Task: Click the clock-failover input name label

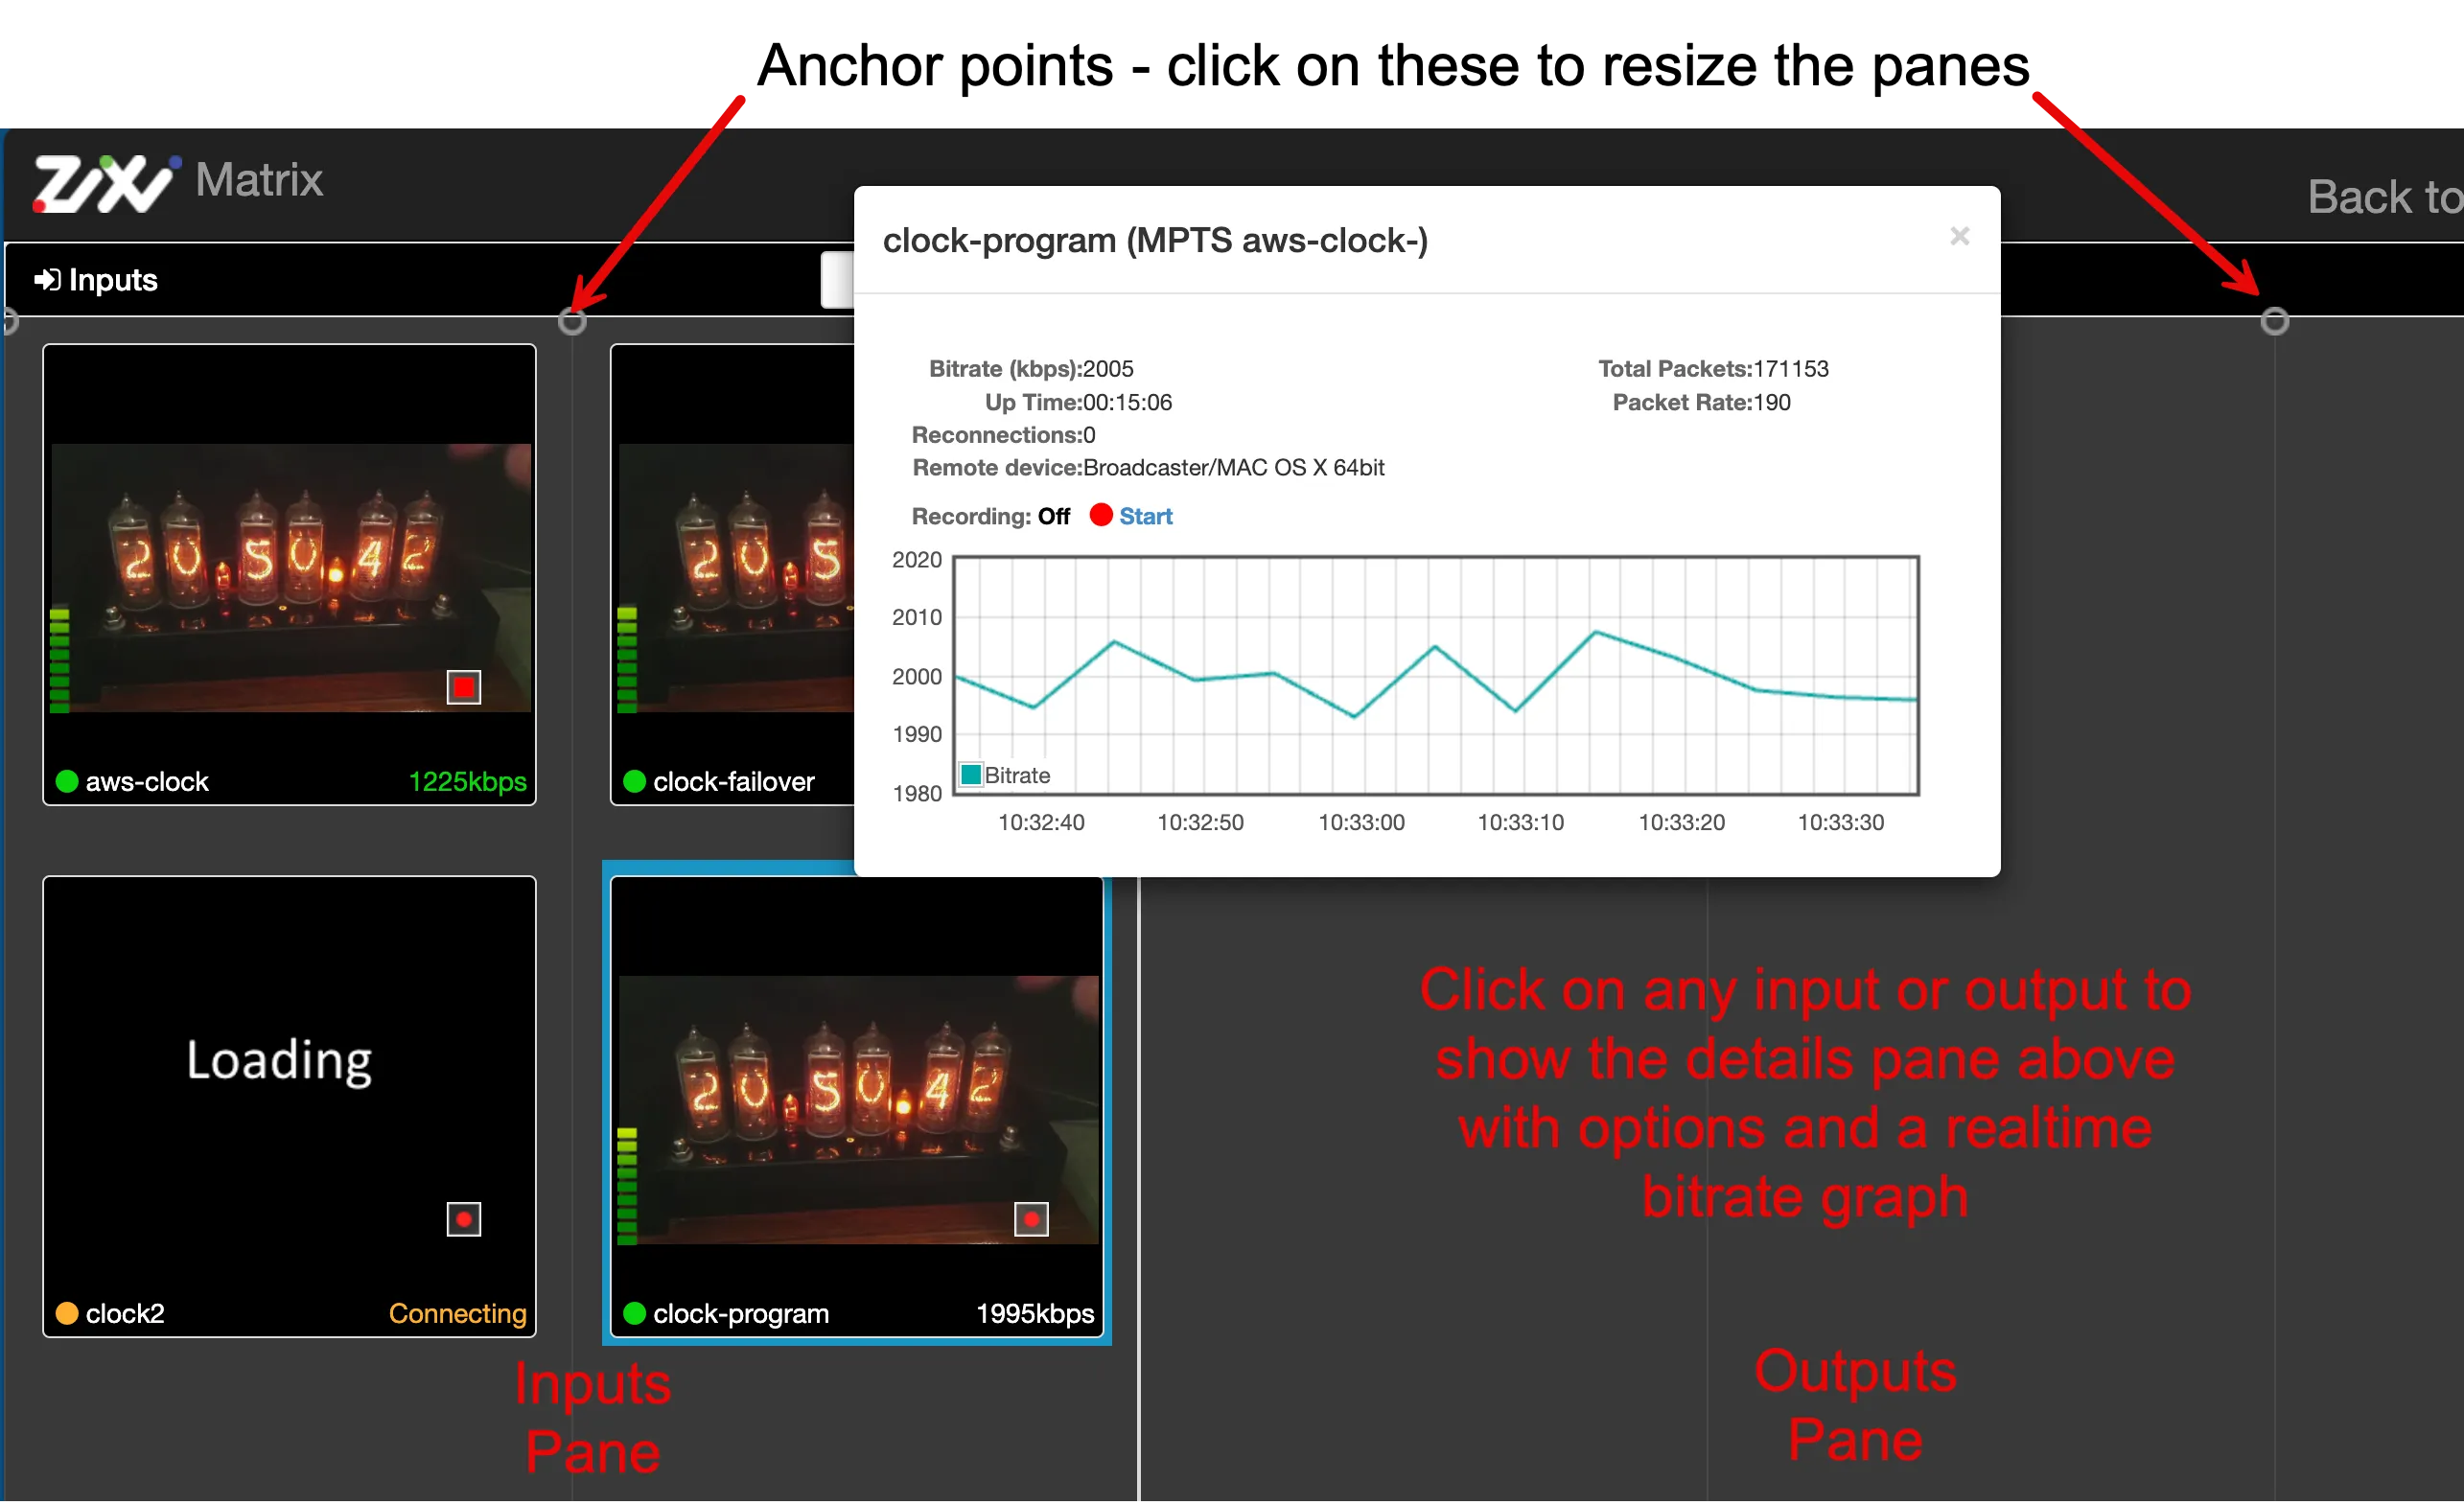Action: point(734,782)
